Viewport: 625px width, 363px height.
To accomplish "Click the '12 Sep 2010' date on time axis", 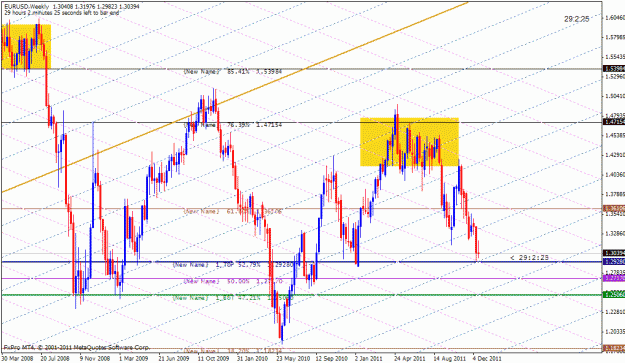I will pyautogui.click(x=332, y=359).
